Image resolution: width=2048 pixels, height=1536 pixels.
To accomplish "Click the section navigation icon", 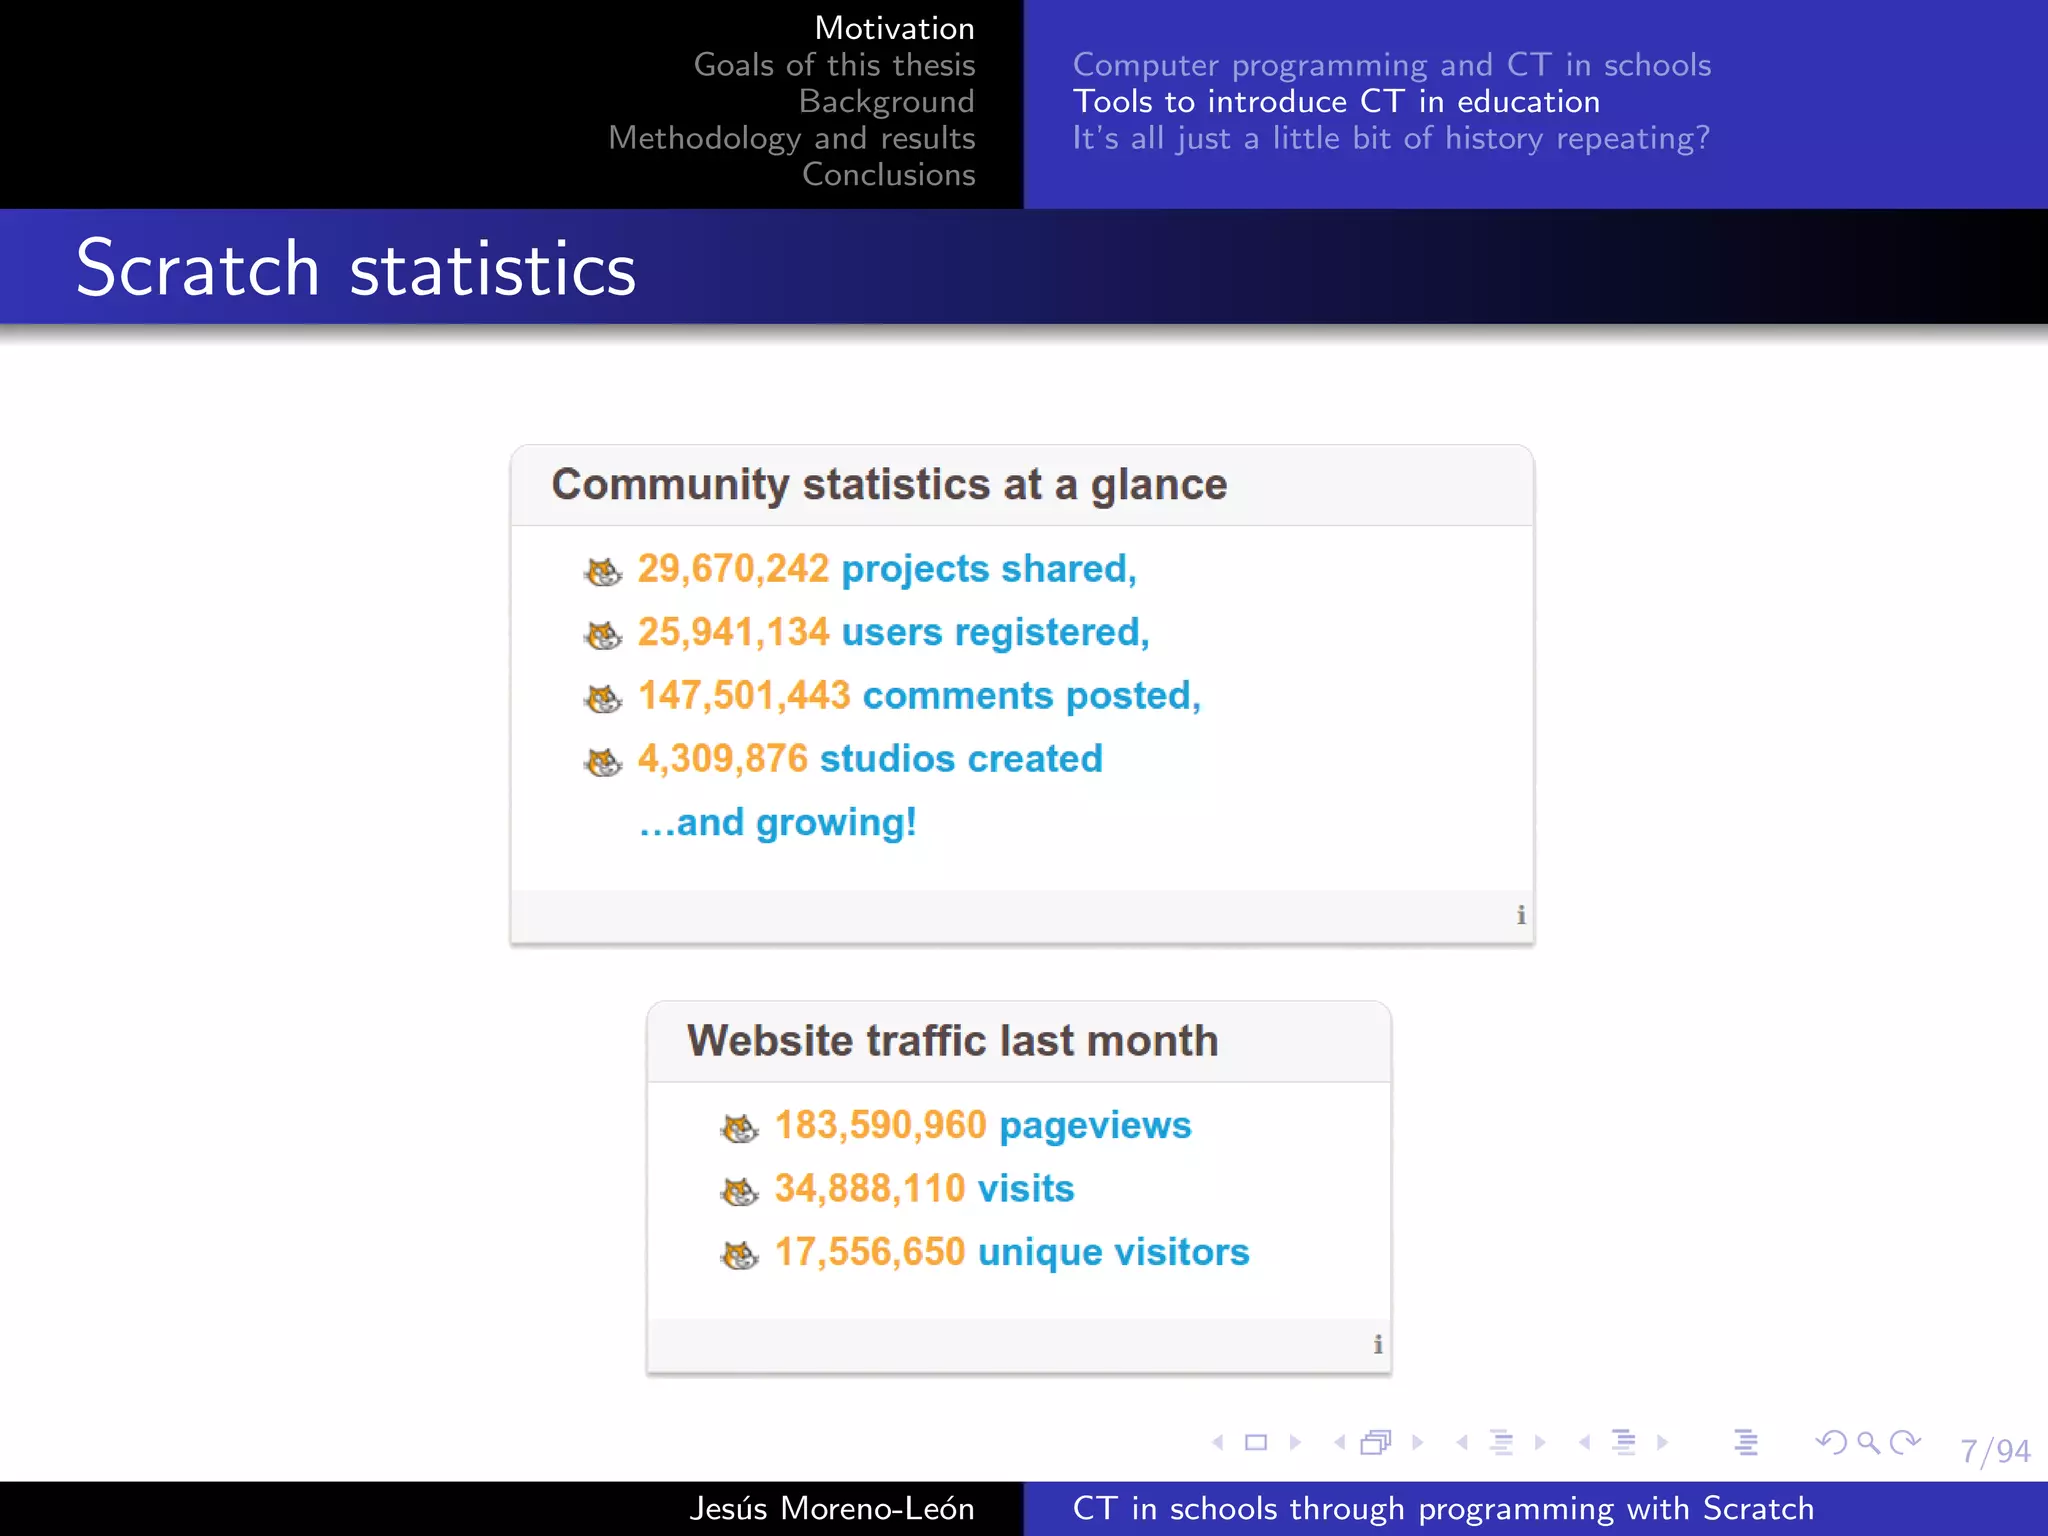I will click(1624, 1442).
